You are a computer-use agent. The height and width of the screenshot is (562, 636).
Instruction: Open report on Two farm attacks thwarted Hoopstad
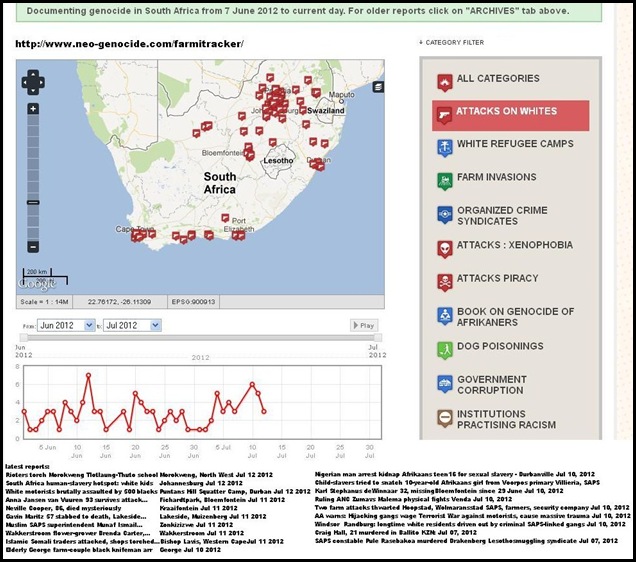pos(472,507)
